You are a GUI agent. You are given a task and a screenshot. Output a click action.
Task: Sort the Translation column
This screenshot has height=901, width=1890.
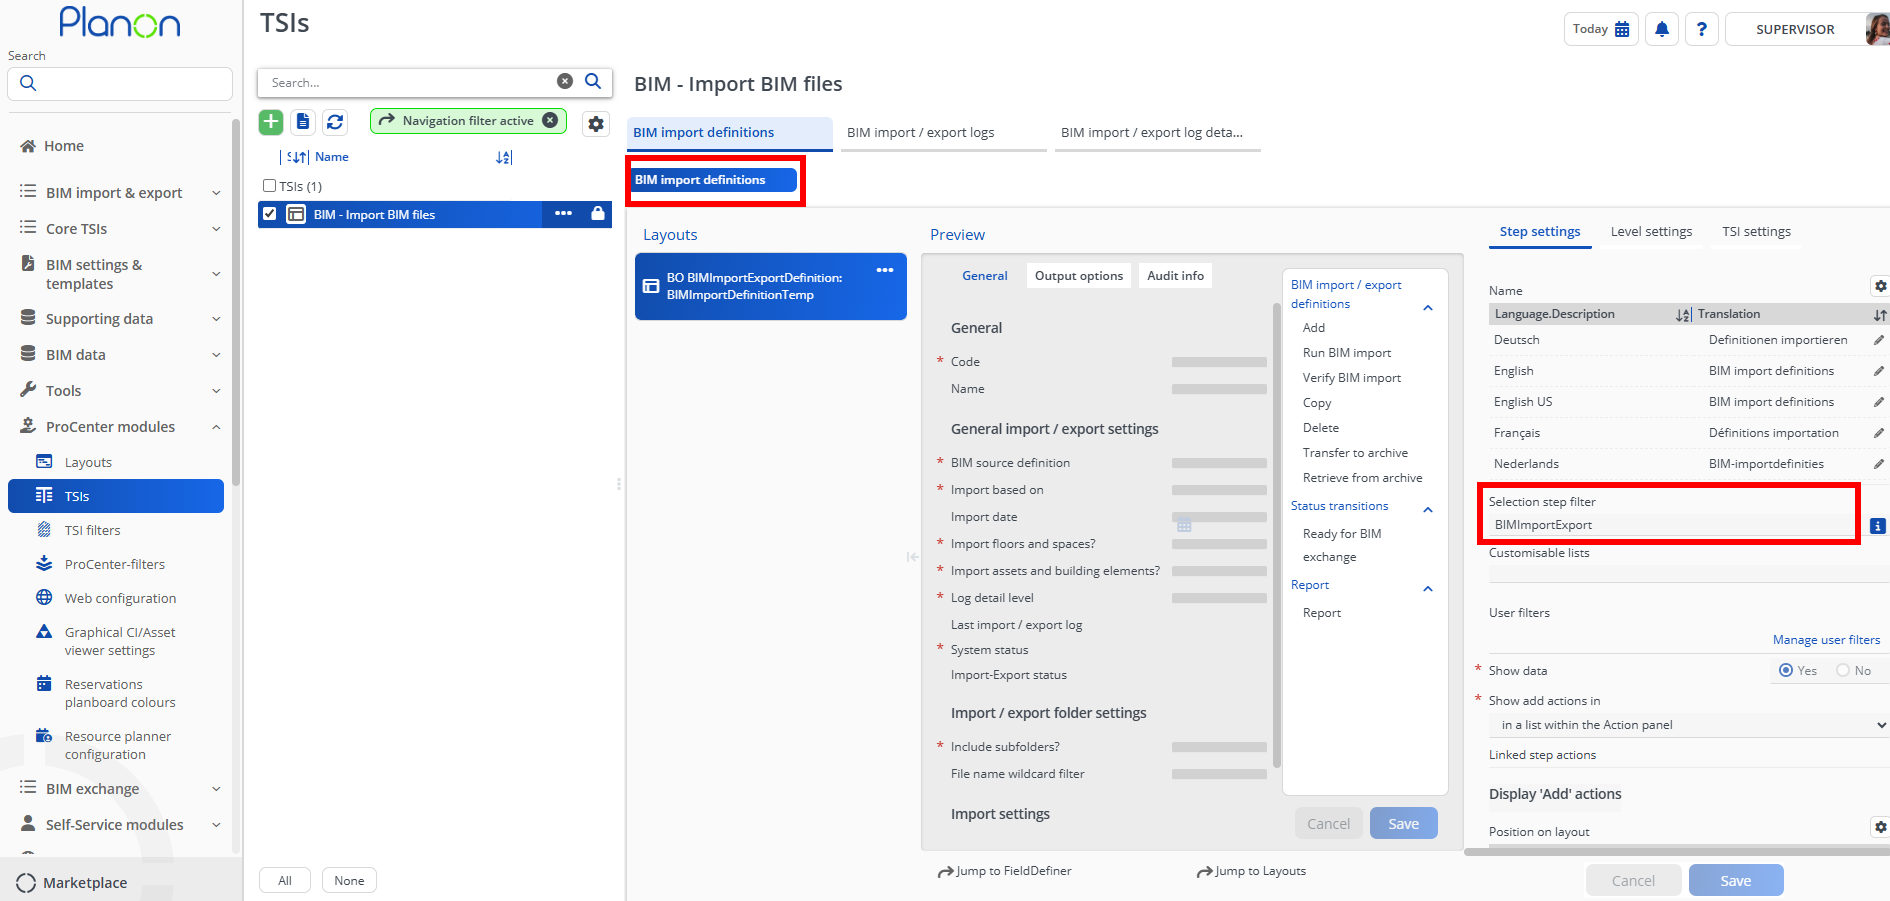point(1880,315)
